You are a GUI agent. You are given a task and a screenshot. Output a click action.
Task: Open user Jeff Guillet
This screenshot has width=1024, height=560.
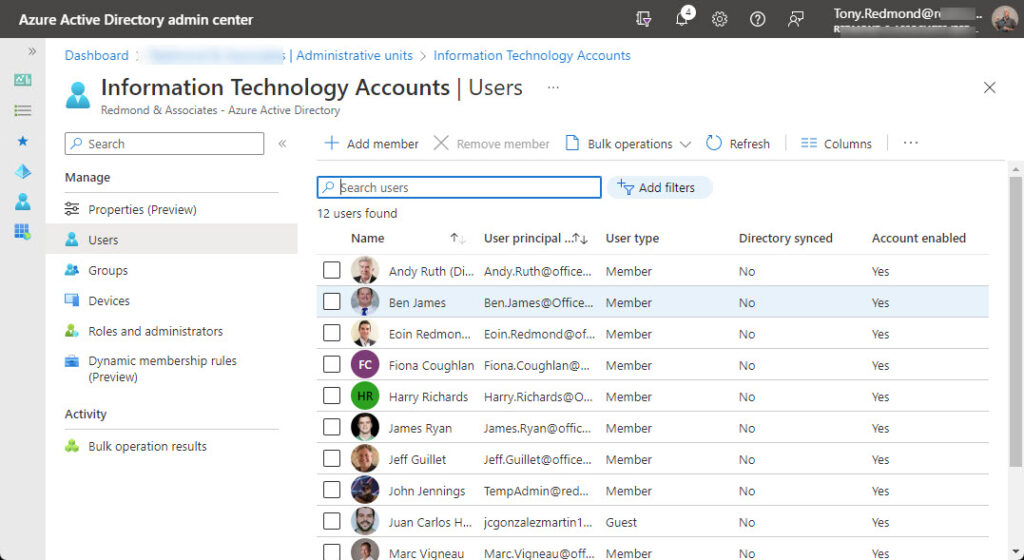point(417,459)
